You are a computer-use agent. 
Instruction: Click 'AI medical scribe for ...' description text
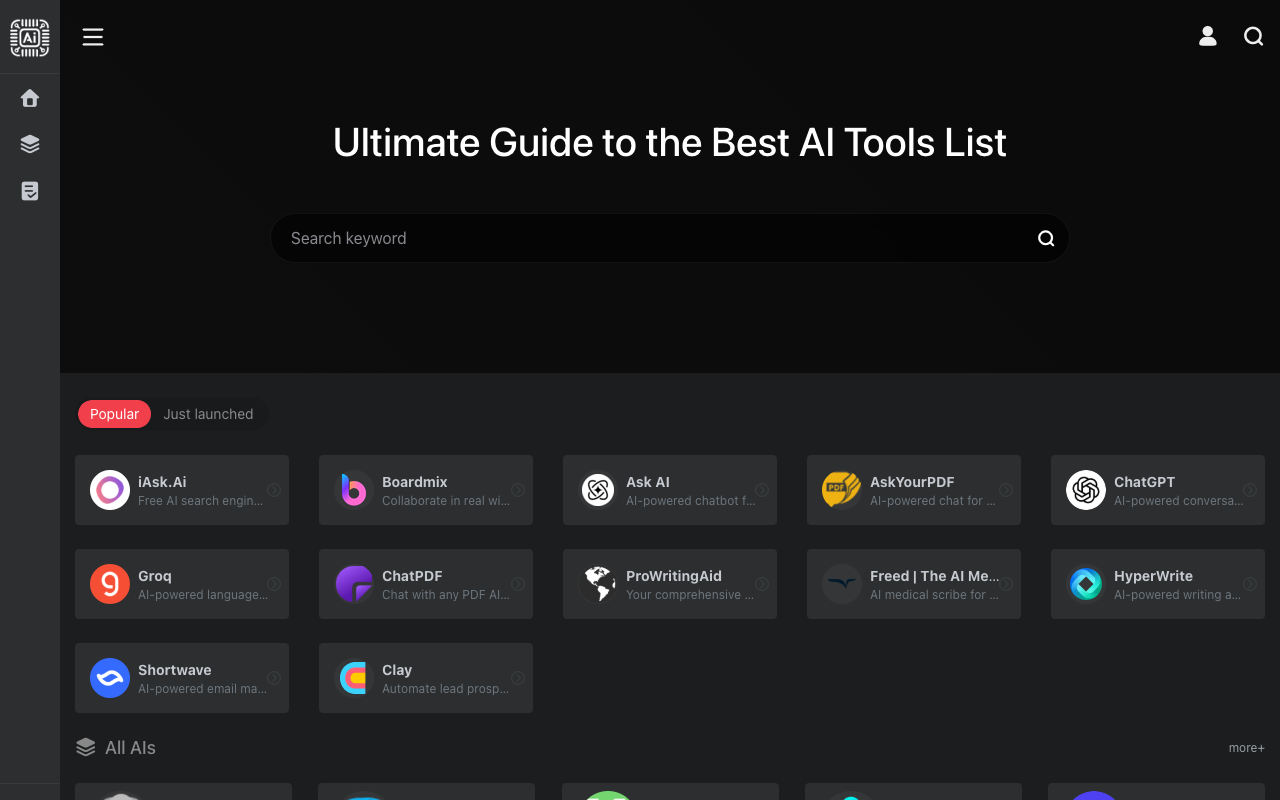pyautogui.click(x=934, y=595)
